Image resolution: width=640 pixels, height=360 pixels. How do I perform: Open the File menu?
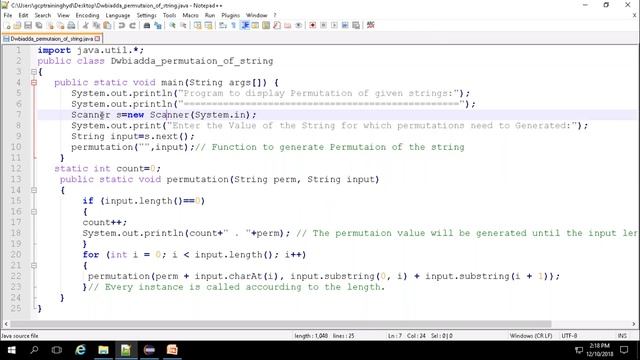point(8,15)
